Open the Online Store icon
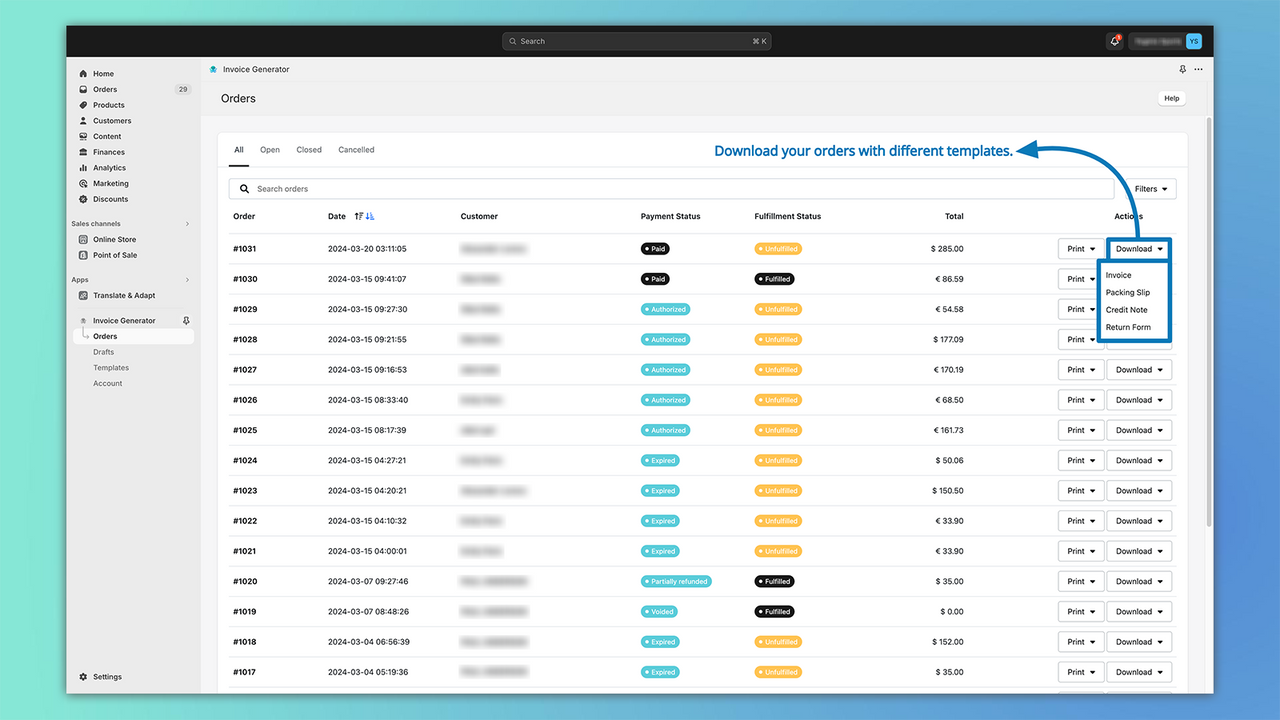Viewport: 1280px width, 720px height. pyautogui.click(x=84, y=240)
